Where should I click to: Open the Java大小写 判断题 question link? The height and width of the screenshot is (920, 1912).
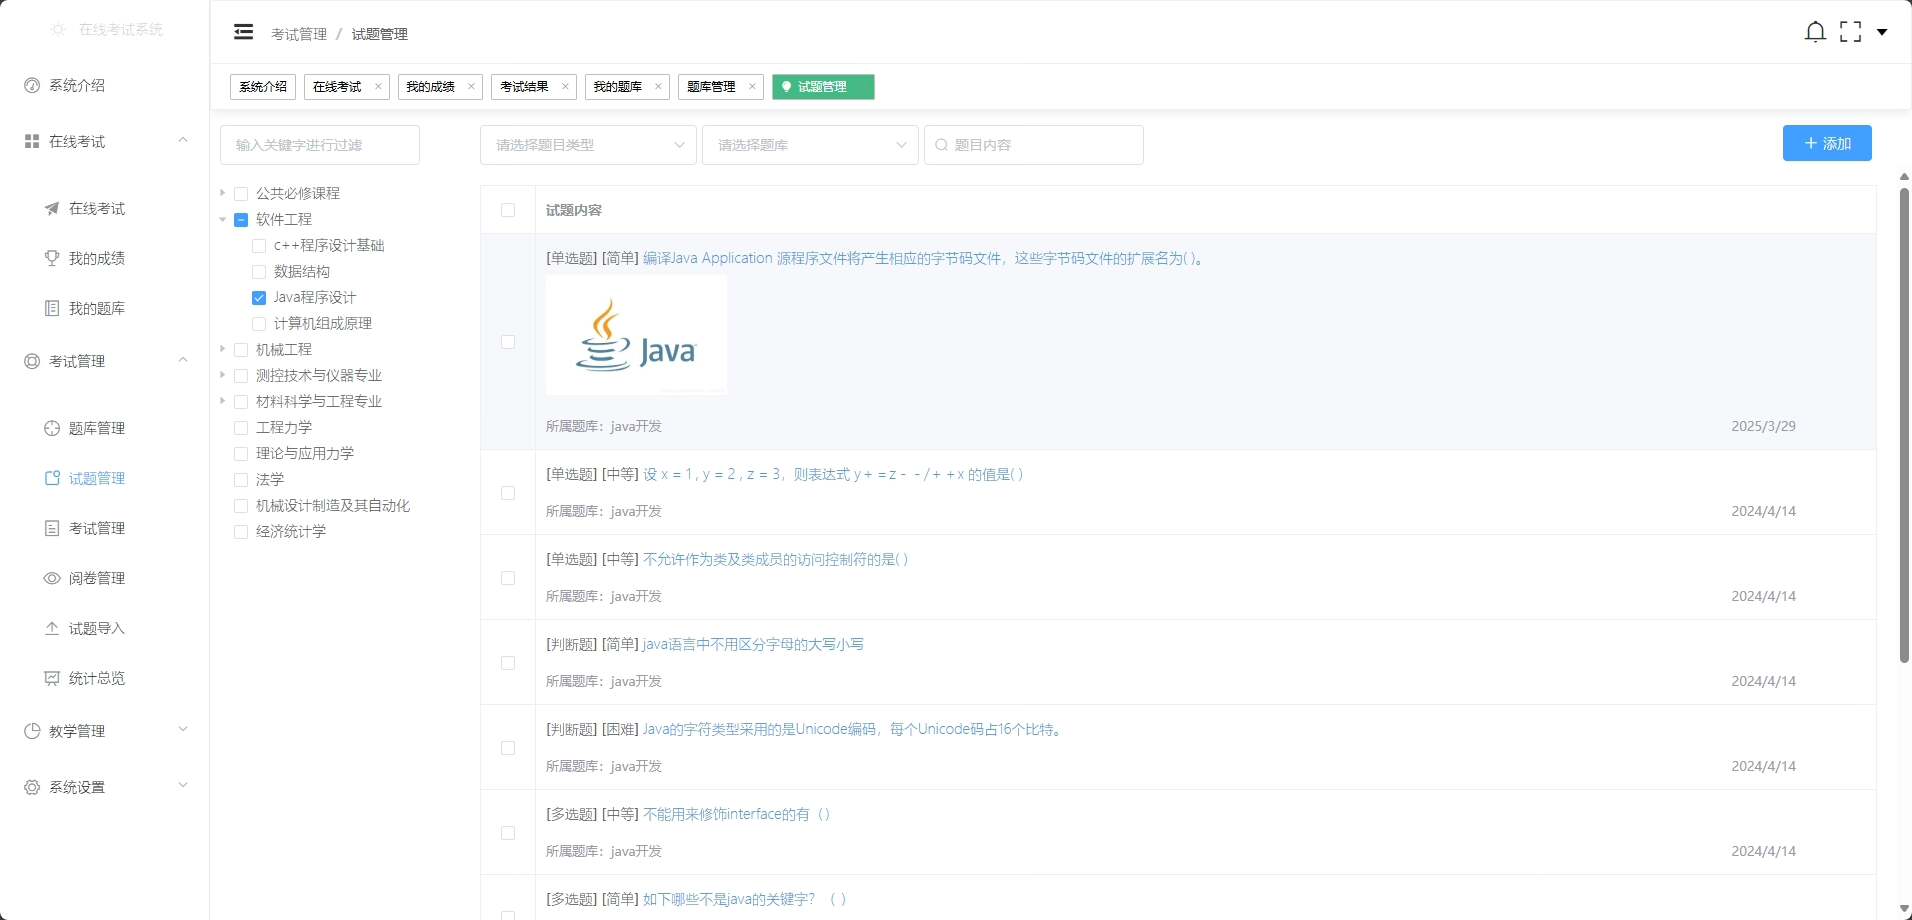[753, 645]
